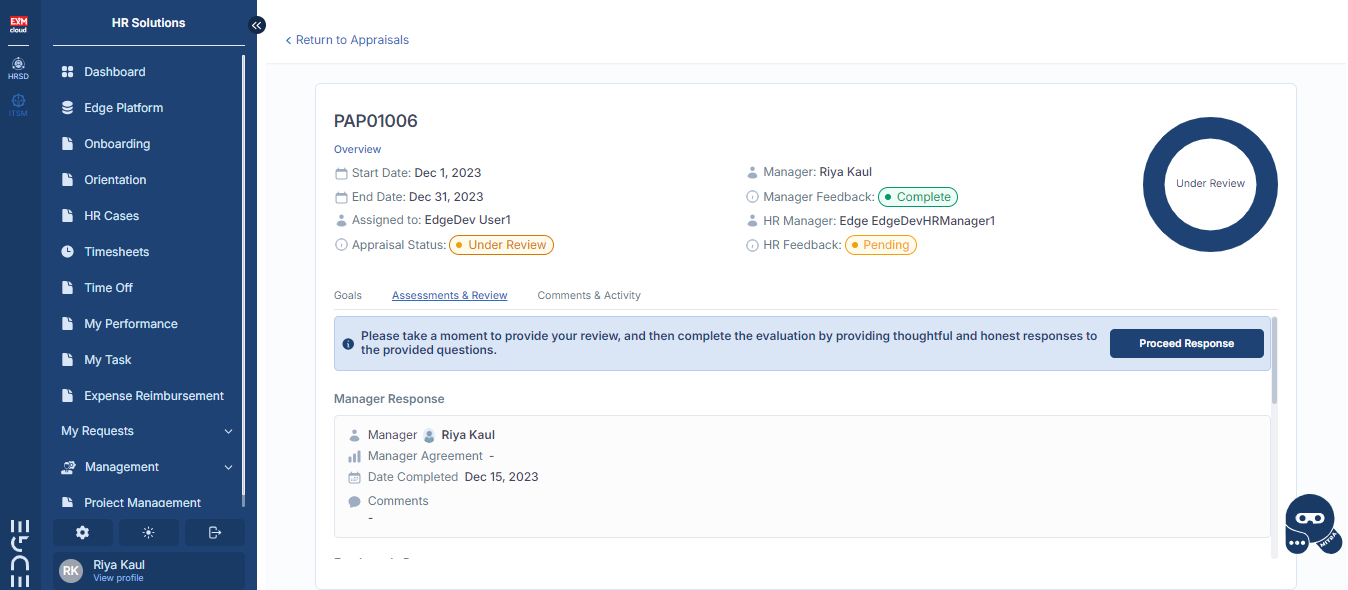
Task: Click the Orientation document icon
Action: [67, 180]
